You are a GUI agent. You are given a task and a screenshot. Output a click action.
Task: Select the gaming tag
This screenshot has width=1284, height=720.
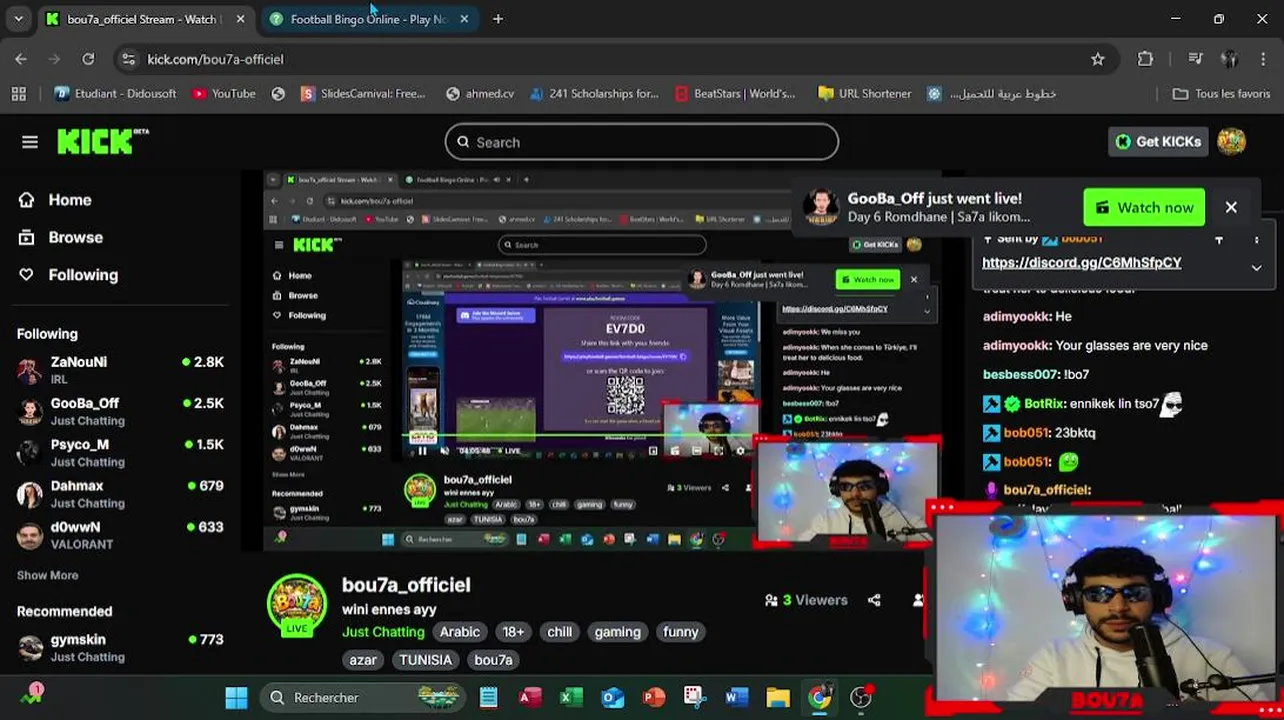(x=617, y=632)
